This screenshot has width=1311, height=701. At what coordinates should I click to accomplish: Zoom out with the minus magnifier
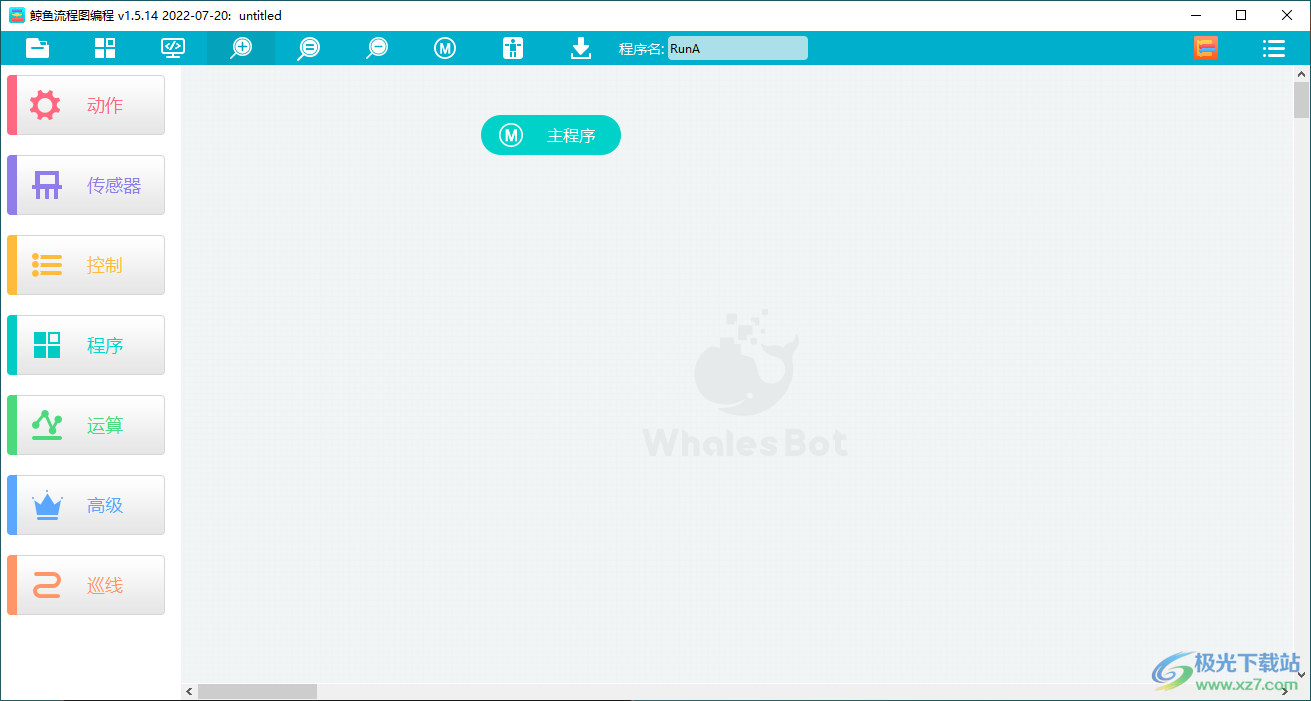[x=377, y=48]
